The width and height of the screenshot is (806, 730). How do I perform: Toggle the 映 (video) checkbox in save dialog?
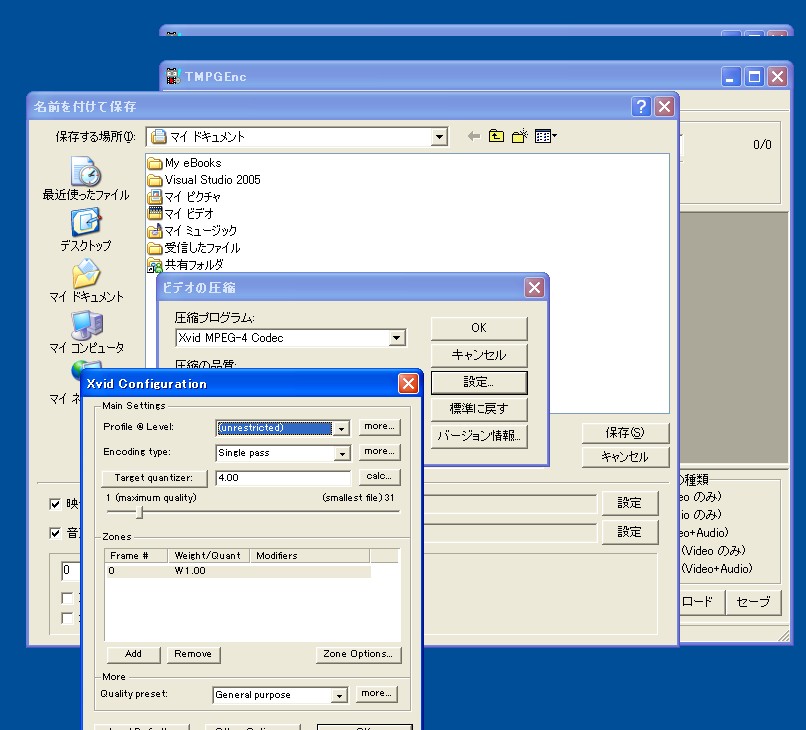point(55,504)
